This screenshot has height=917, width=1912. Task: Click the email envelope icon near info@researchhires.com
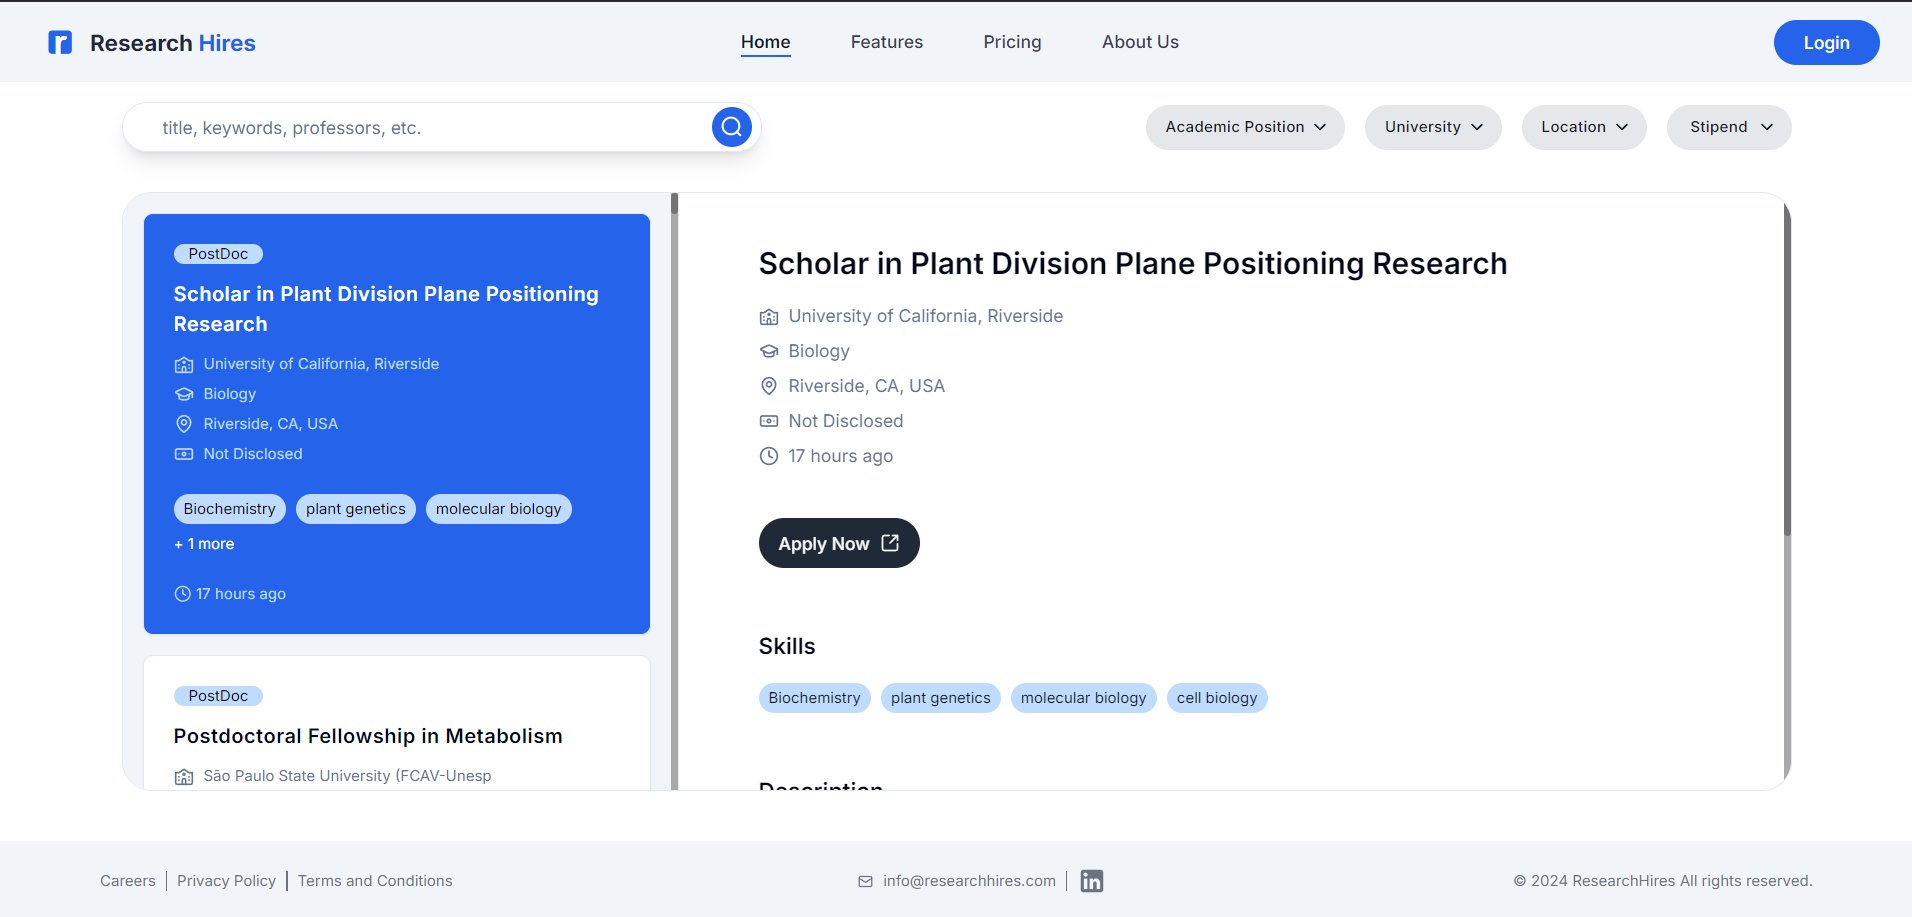(864, 881)
